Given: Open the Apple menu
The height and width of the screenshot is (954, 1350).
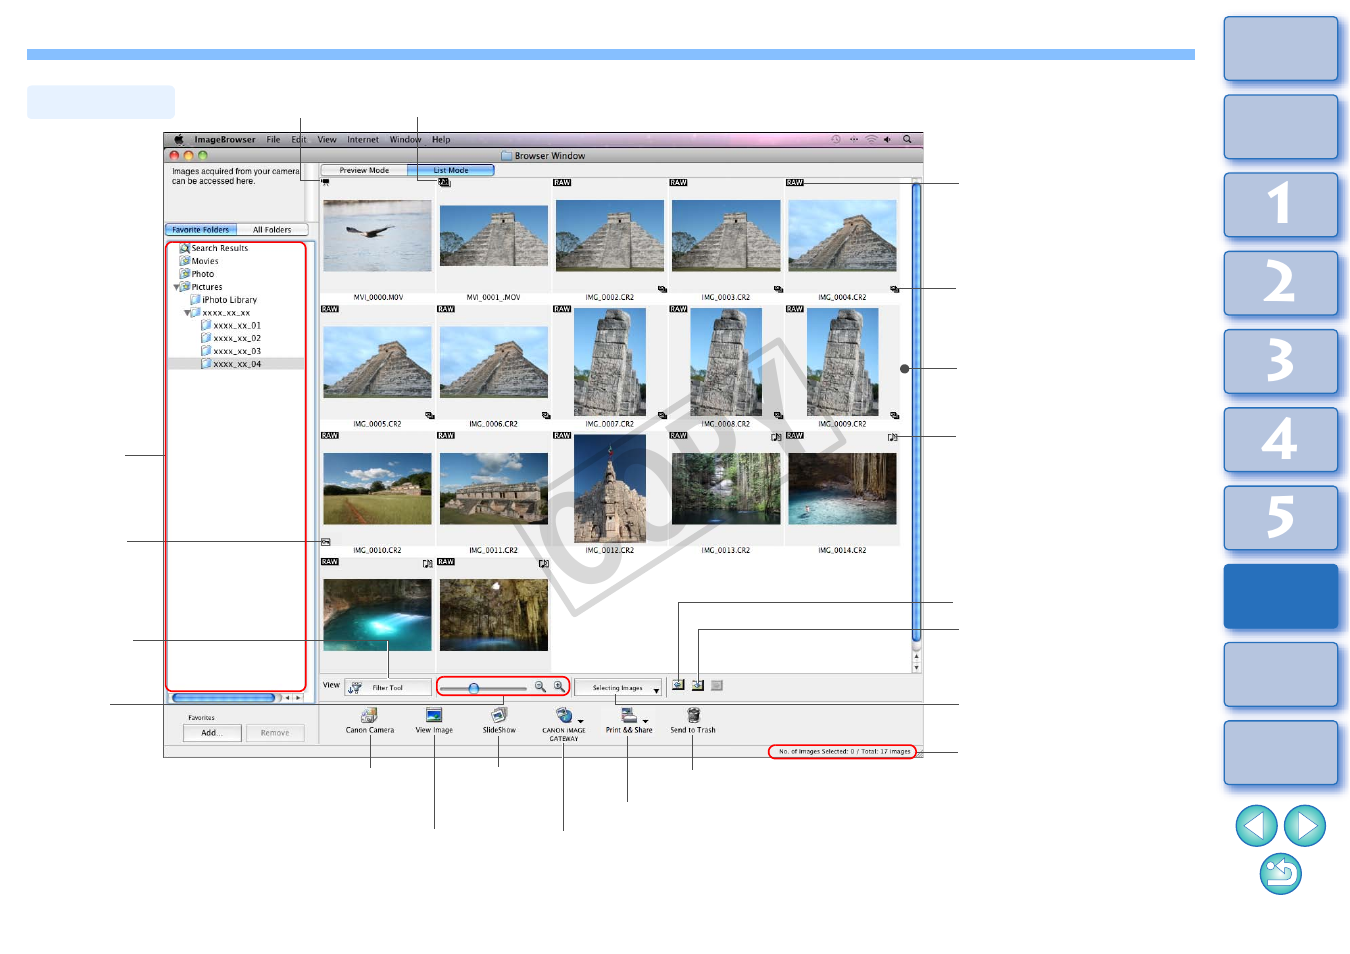Looking at the screenshot, I should click(x=179, y=140).
